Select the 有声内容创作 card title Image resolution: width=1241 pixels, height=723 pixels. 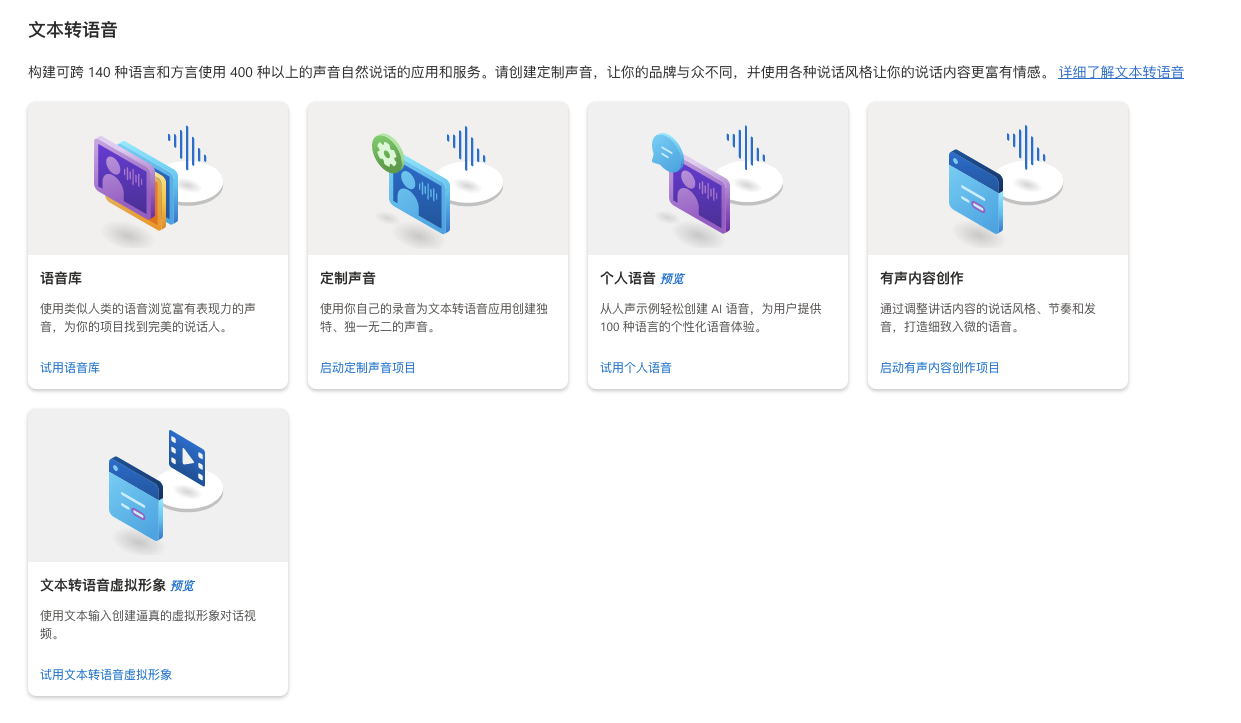tap(922, 278)
